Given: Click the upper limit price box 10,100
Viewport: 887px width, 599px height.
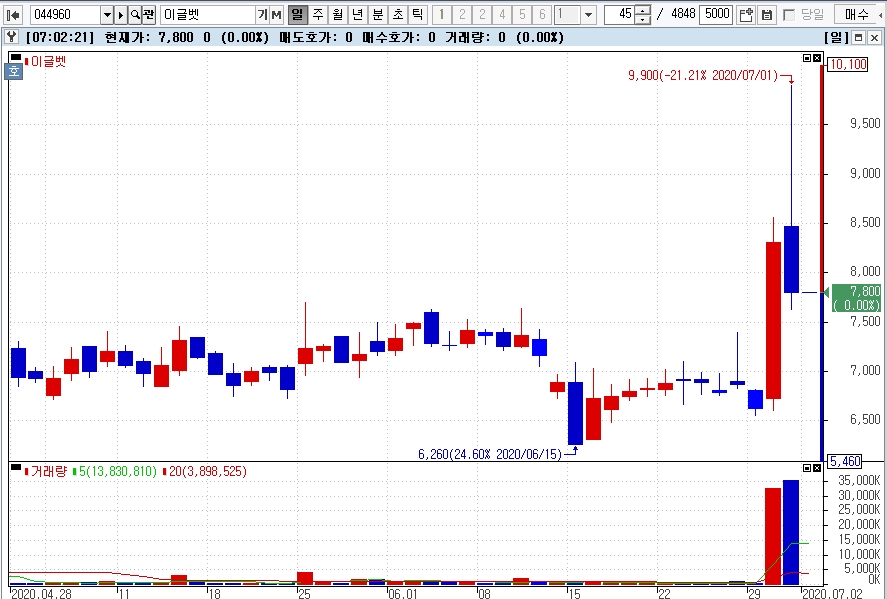Looking at the screenshot, I should point(848,64).
